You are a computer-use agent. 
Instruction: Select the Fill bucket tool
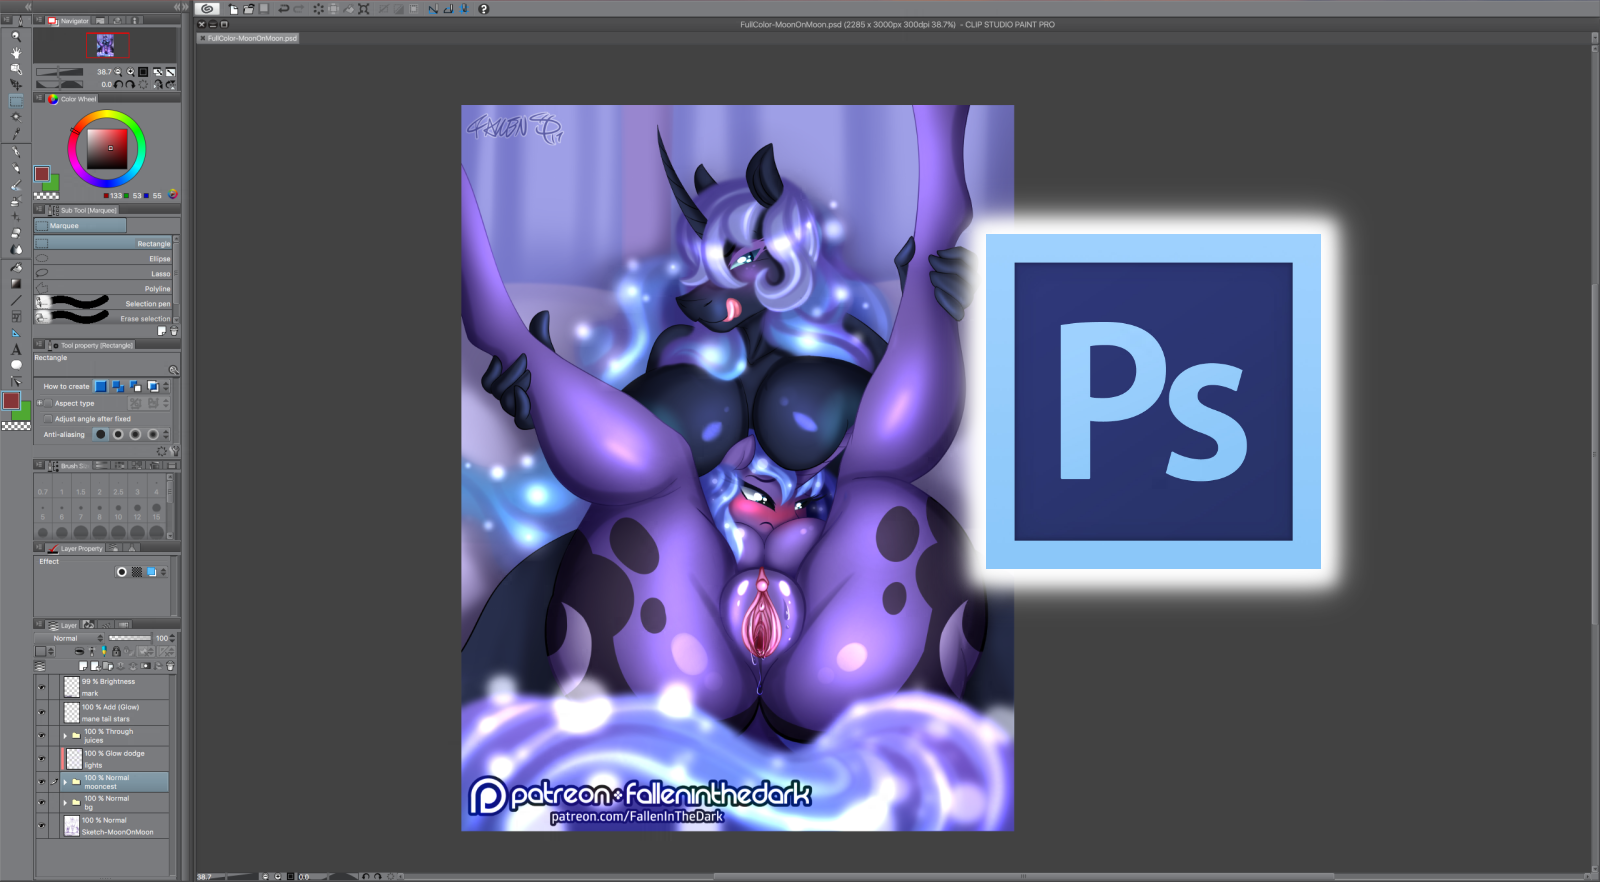click(16, 267)
